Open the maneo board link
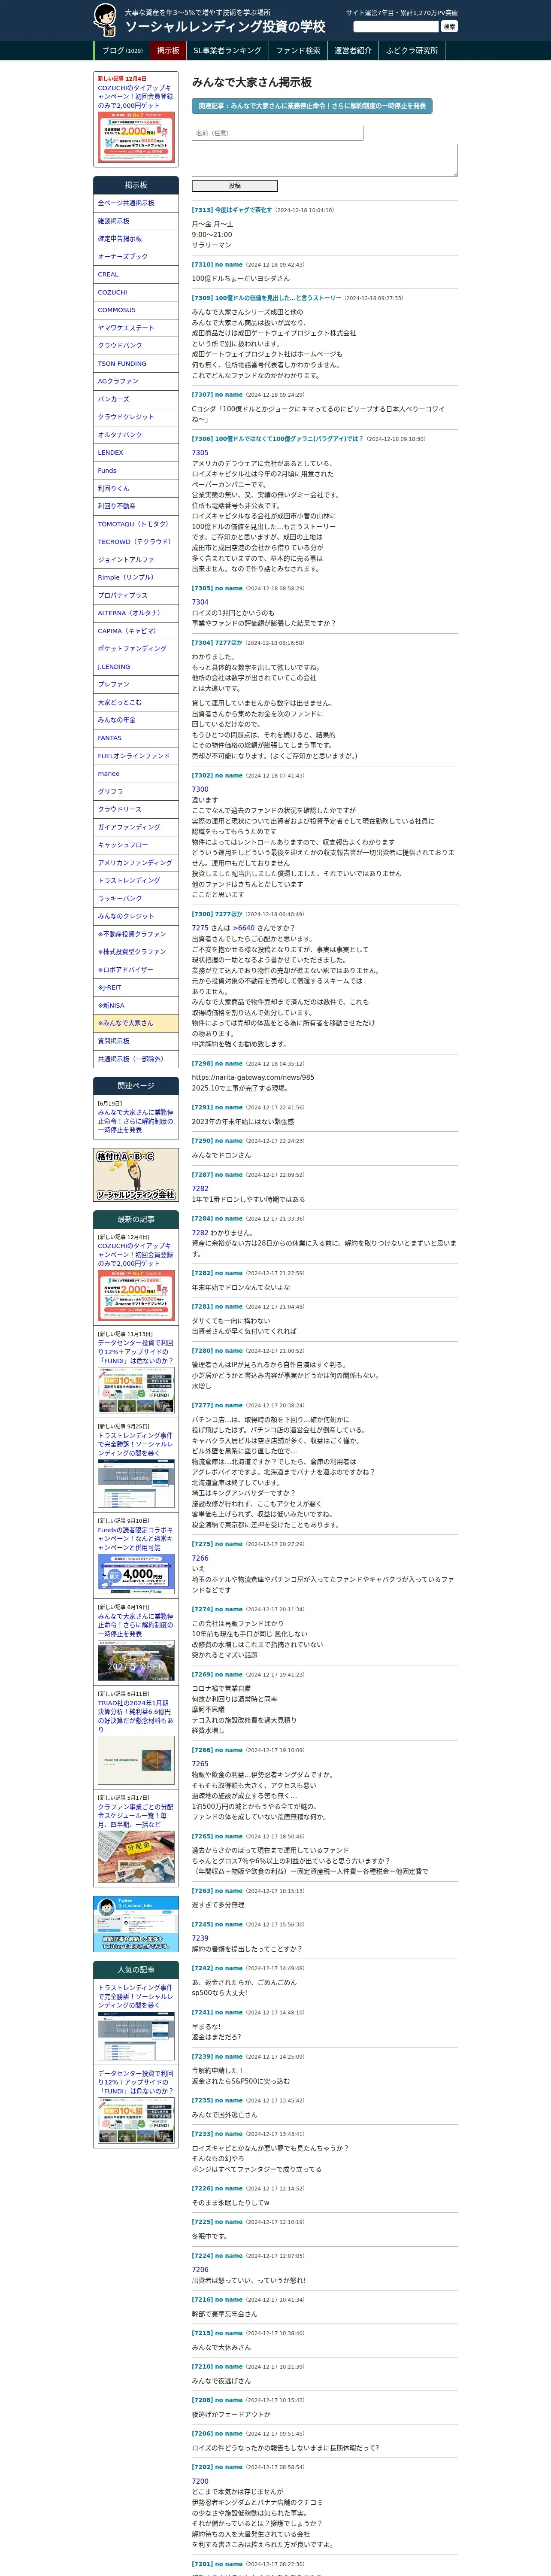551x2576 pixels. point(136,774)
